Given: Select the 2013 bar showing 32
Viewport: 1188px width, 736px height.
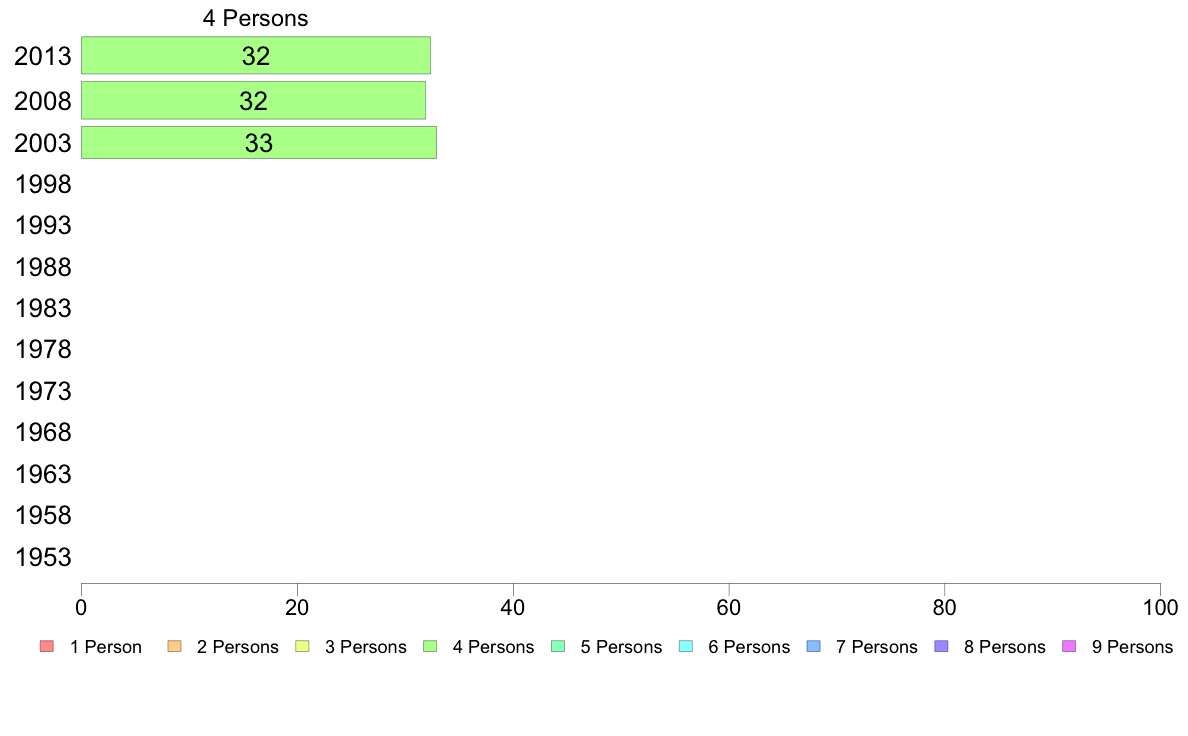Looking at the screenshot, I should 256,55.
